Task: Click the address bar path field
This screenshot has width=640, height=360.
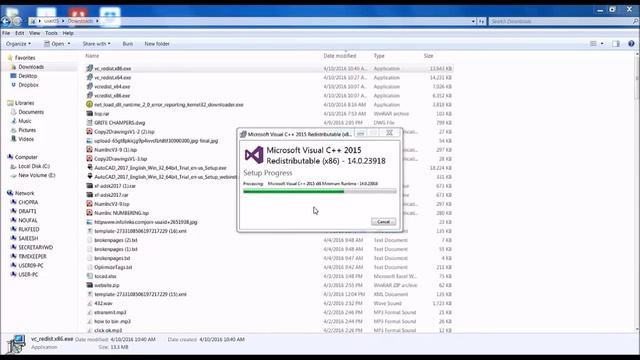Action: [x=251, y=21]
